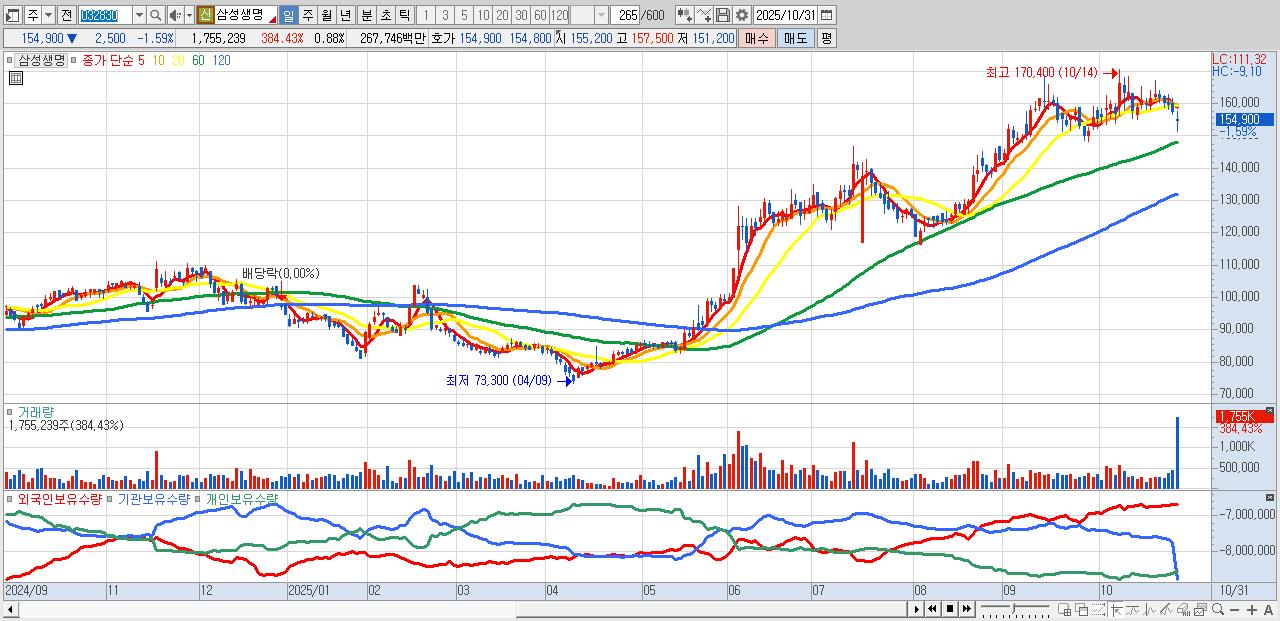Click the chart play forward button
This screenshot has width=1280, height=621.
tap(917, 609)
